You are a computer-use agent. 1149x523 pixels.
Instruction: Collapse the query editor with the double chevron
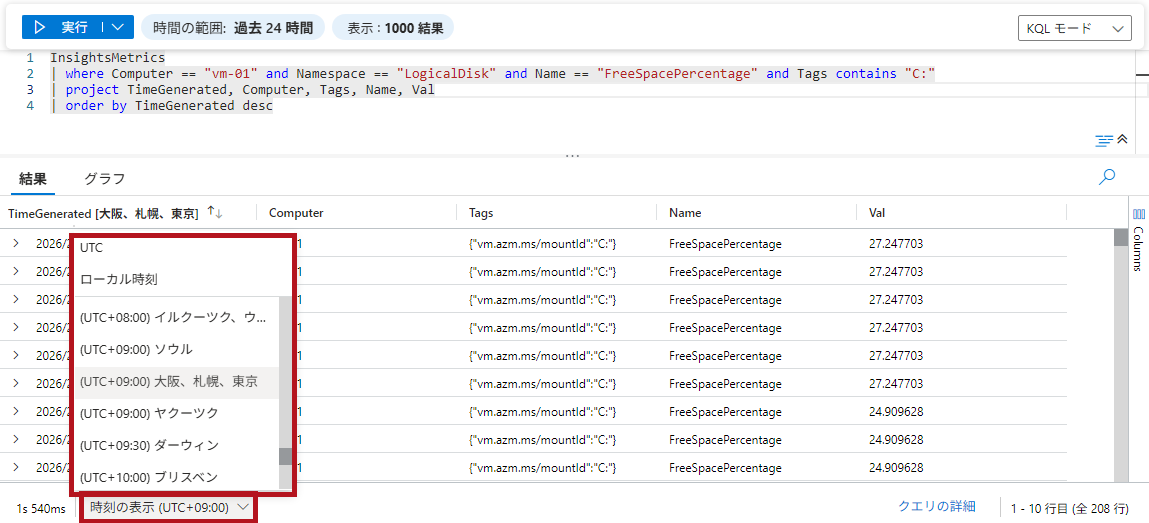pos(1122,140)
